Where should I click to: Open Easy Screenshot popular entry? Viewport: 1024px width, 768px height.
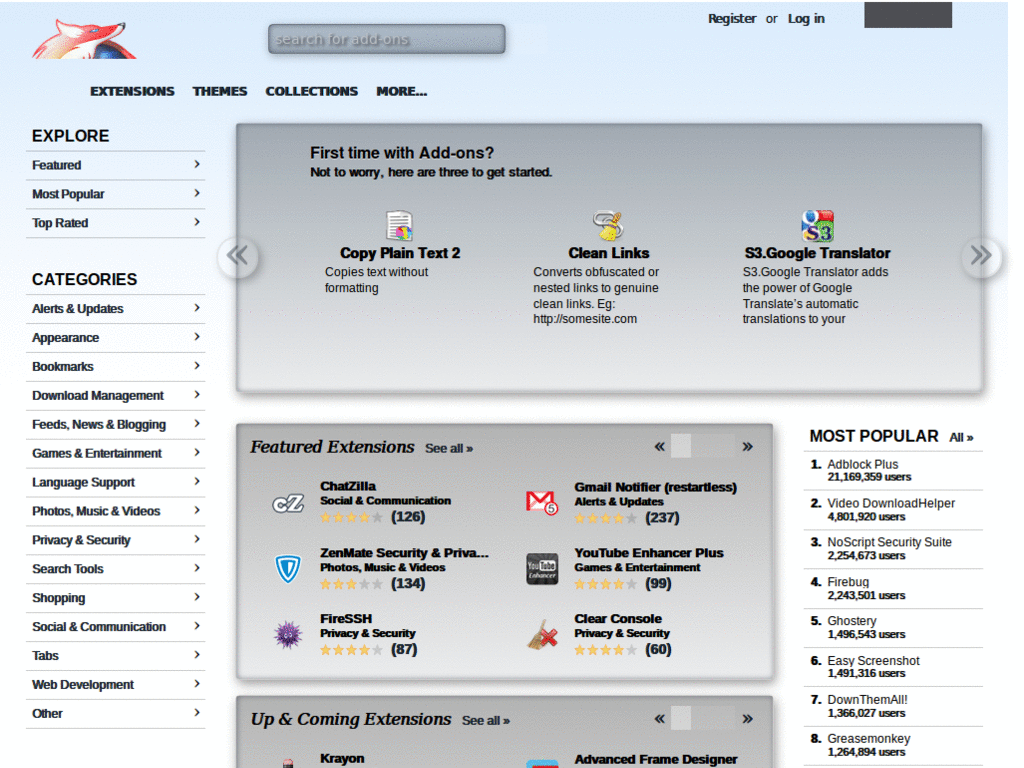[x=873, y=660]
